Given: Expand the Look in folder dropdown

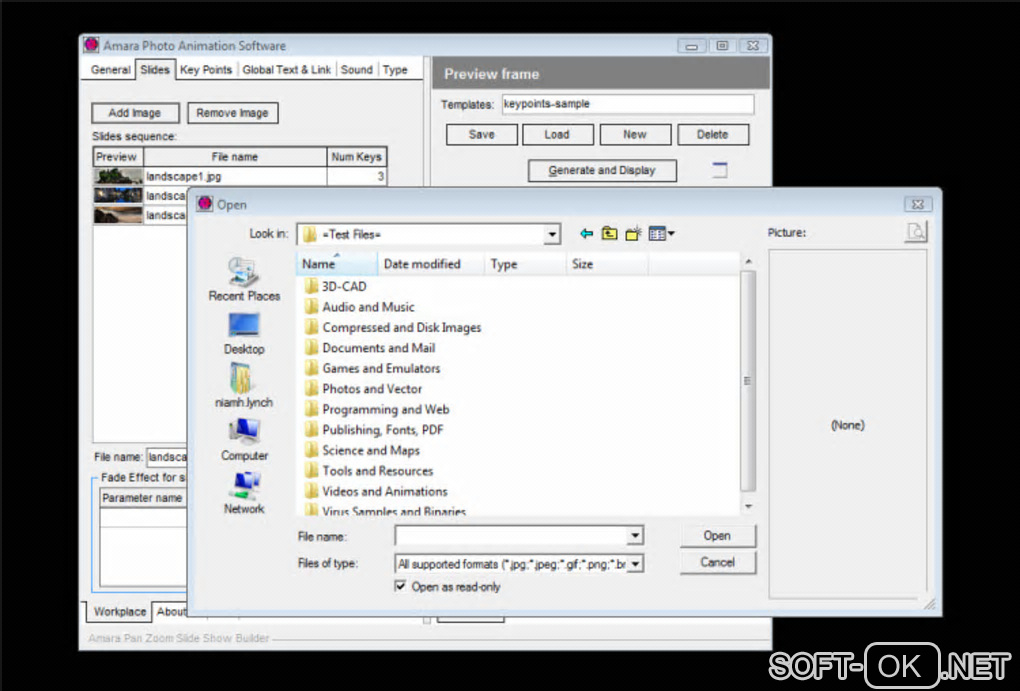Looking at the screenshot, I should pos(552,234).
